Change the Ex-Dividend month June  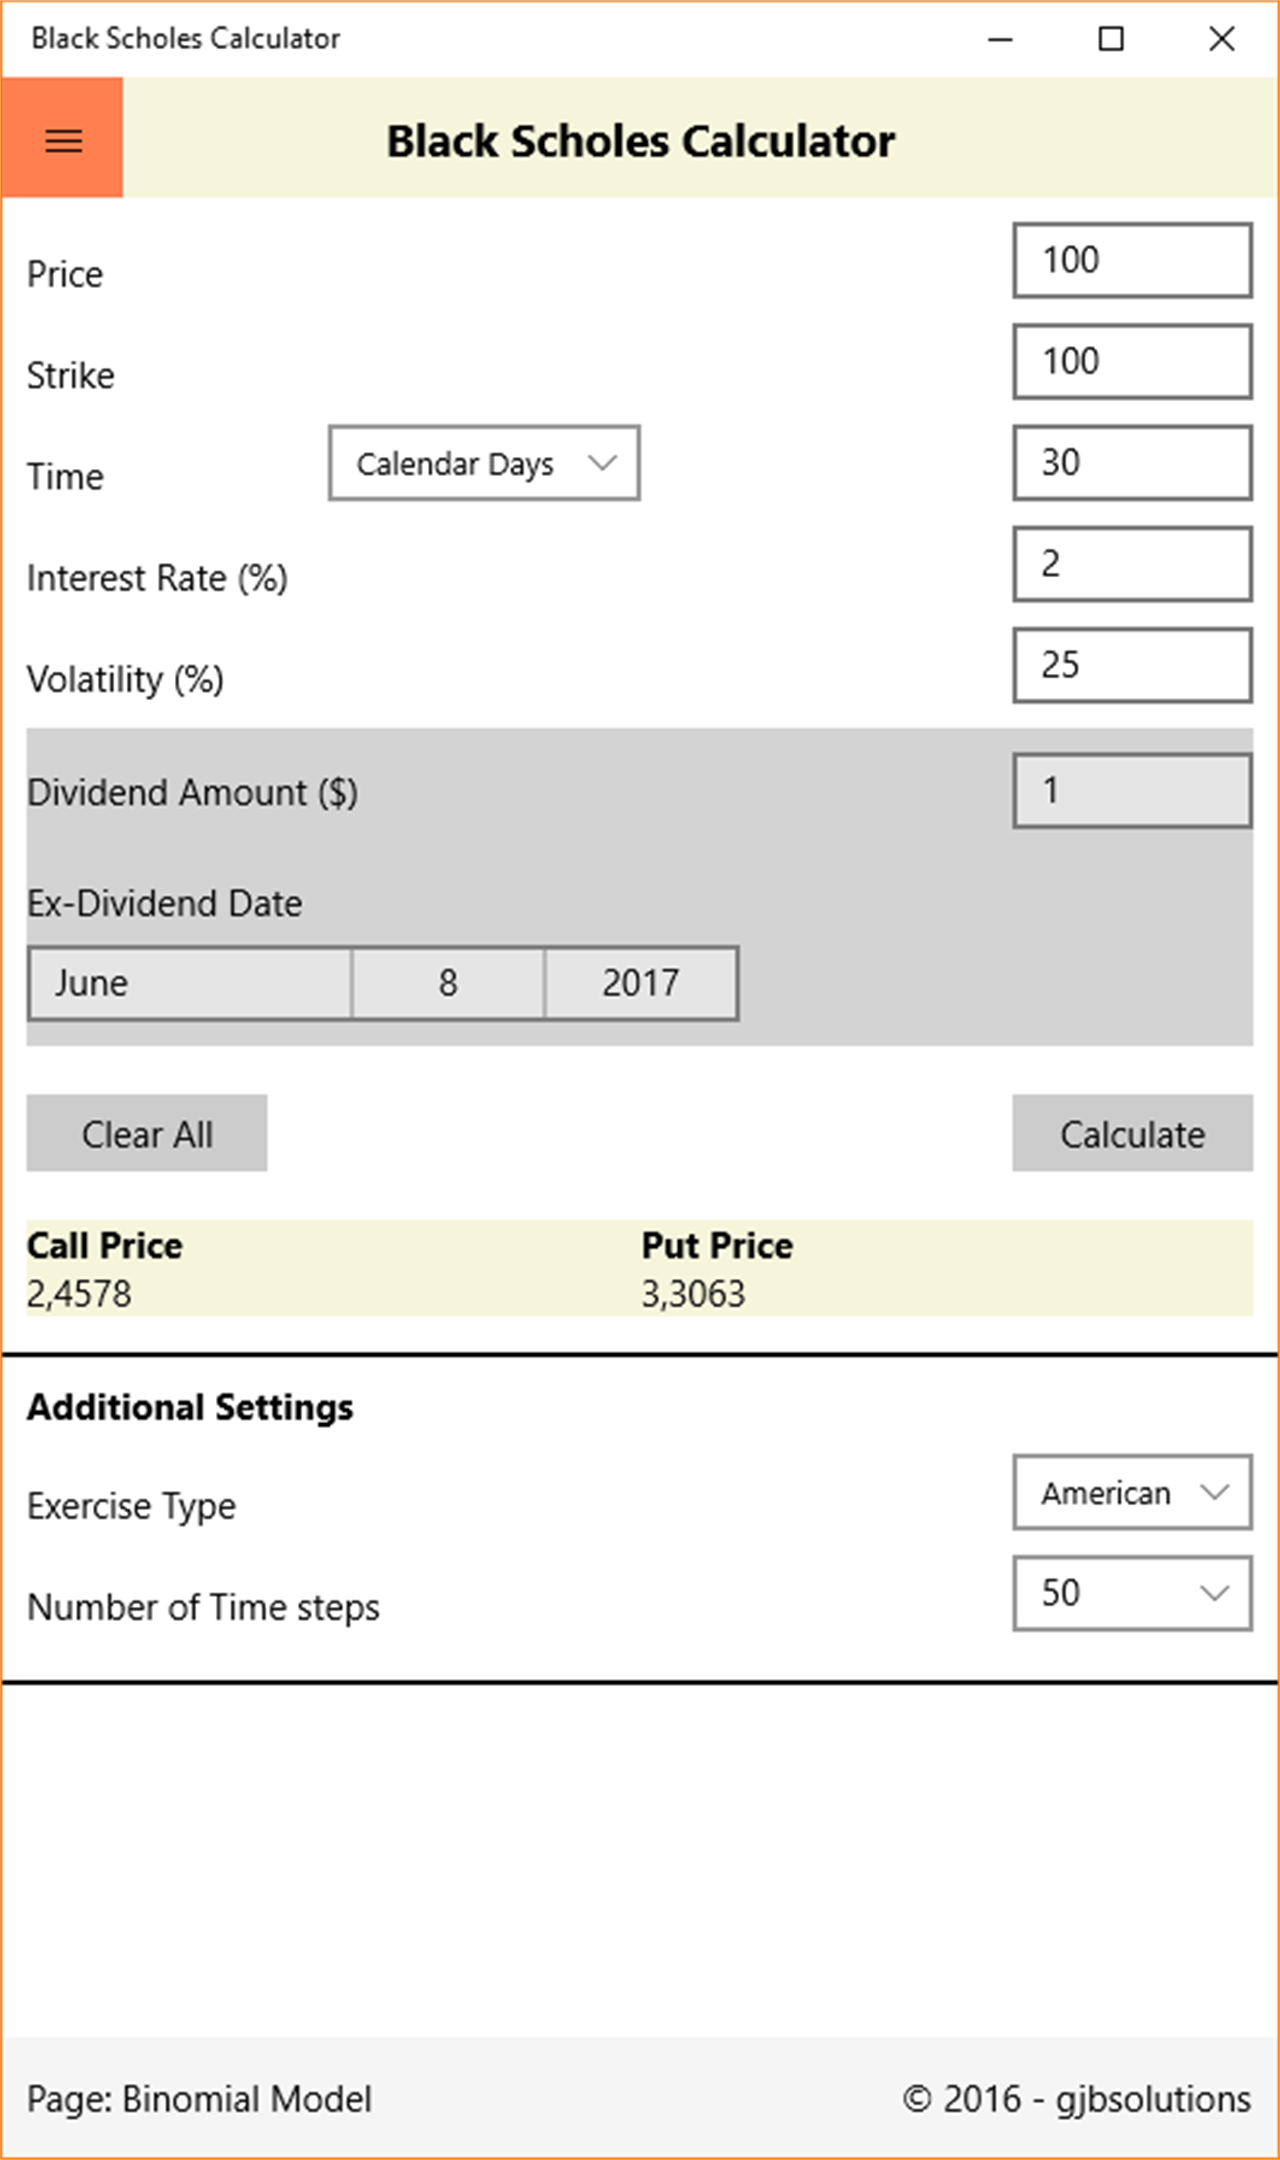click(190, 983)
